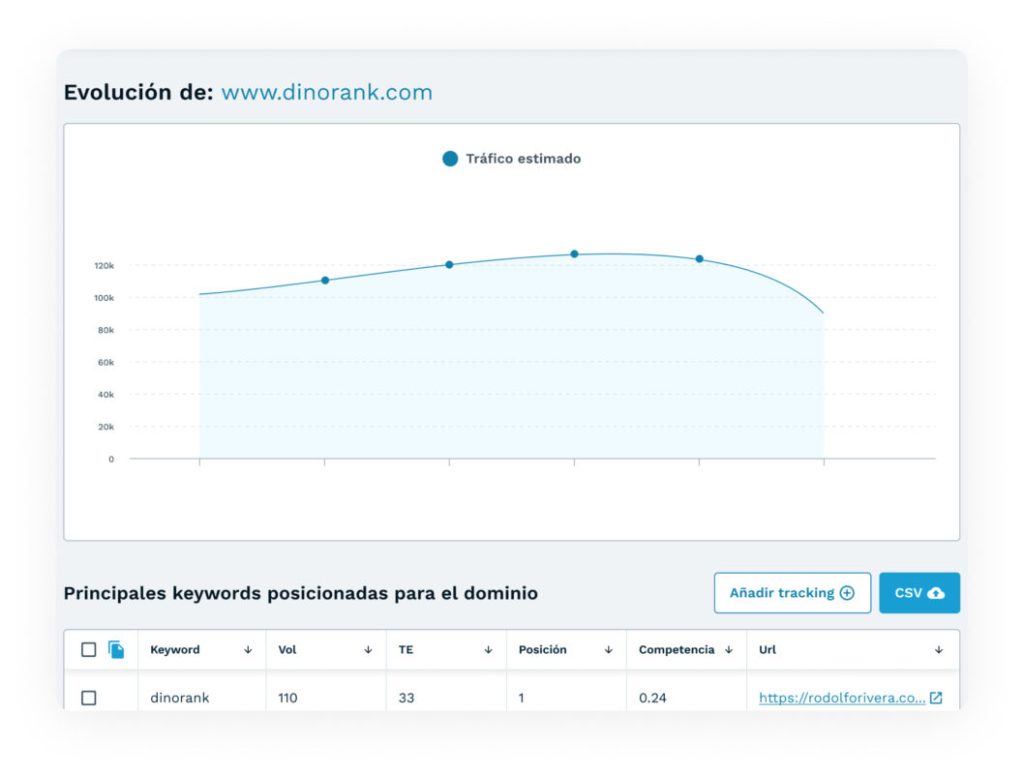The image size is (1024, 774).
Task: Download the CSV export
Action: click(919, 593)
